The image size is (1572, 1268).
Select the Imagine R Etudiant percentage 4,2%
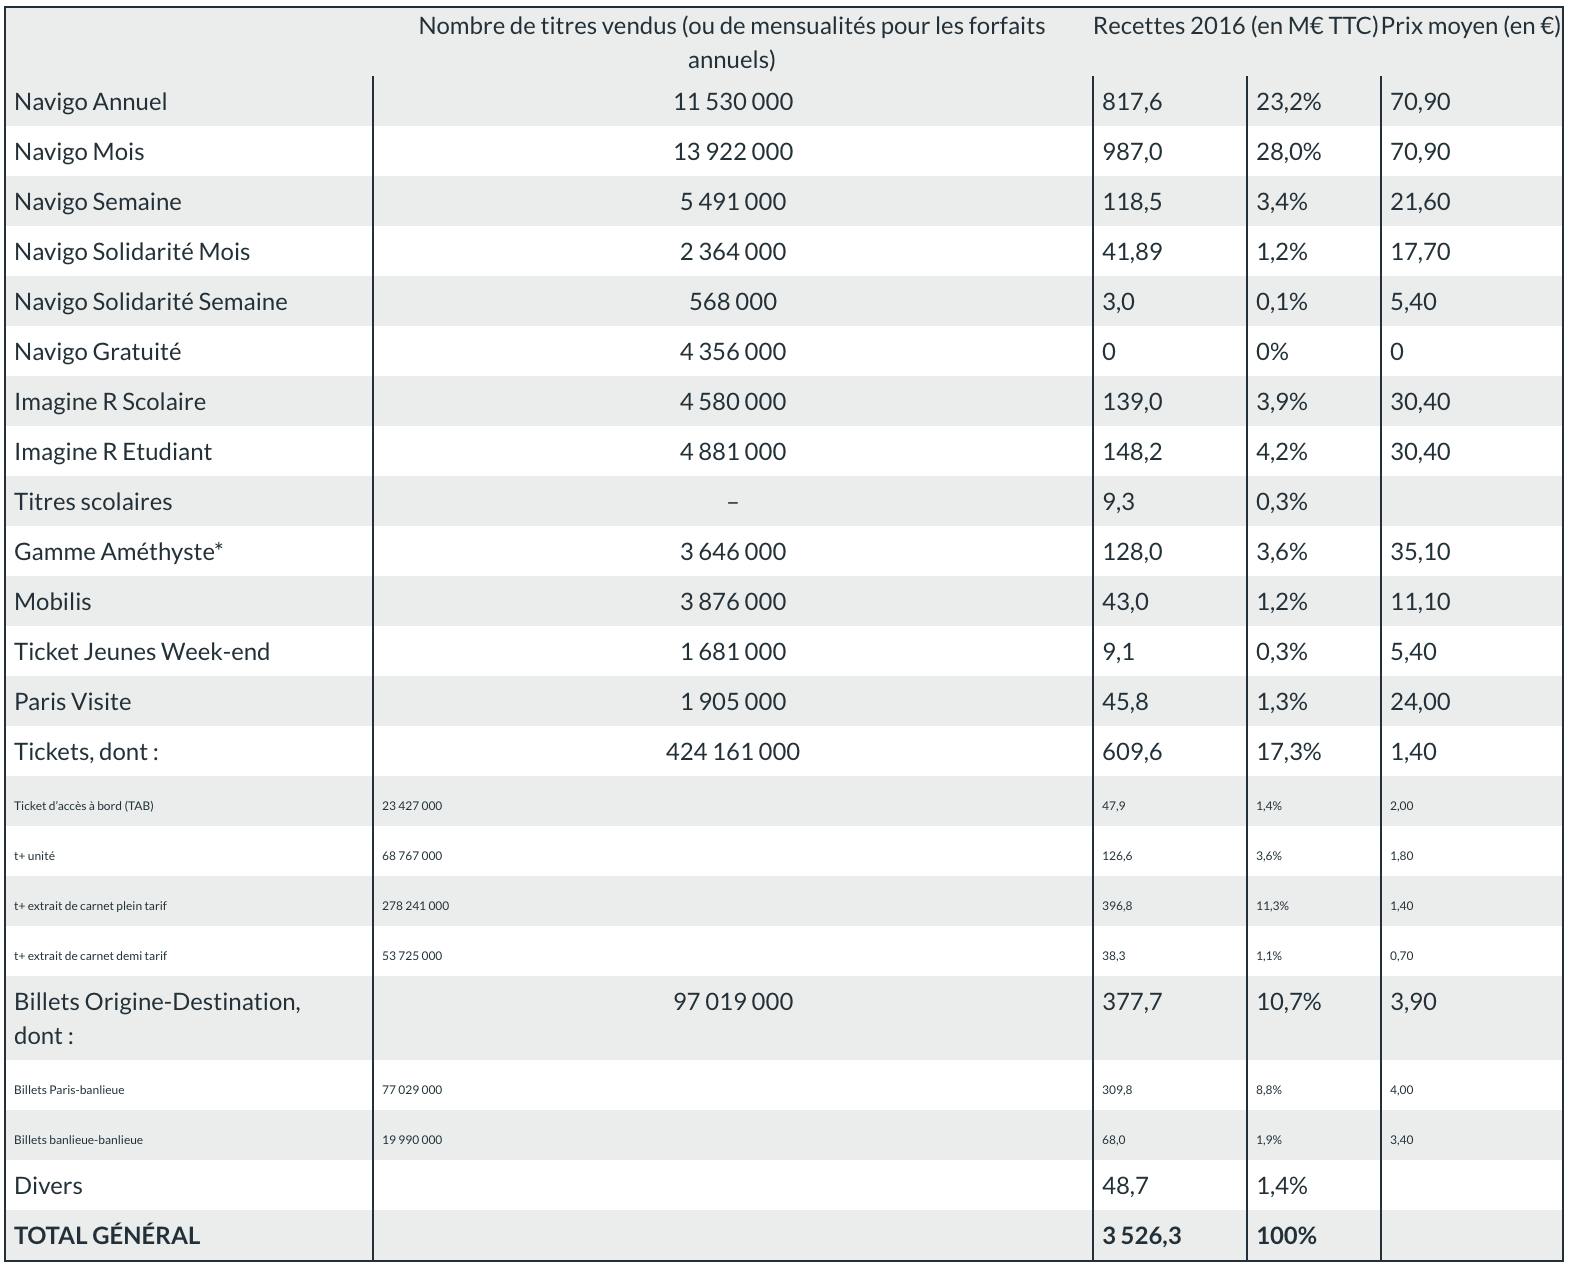[1282, 451]
